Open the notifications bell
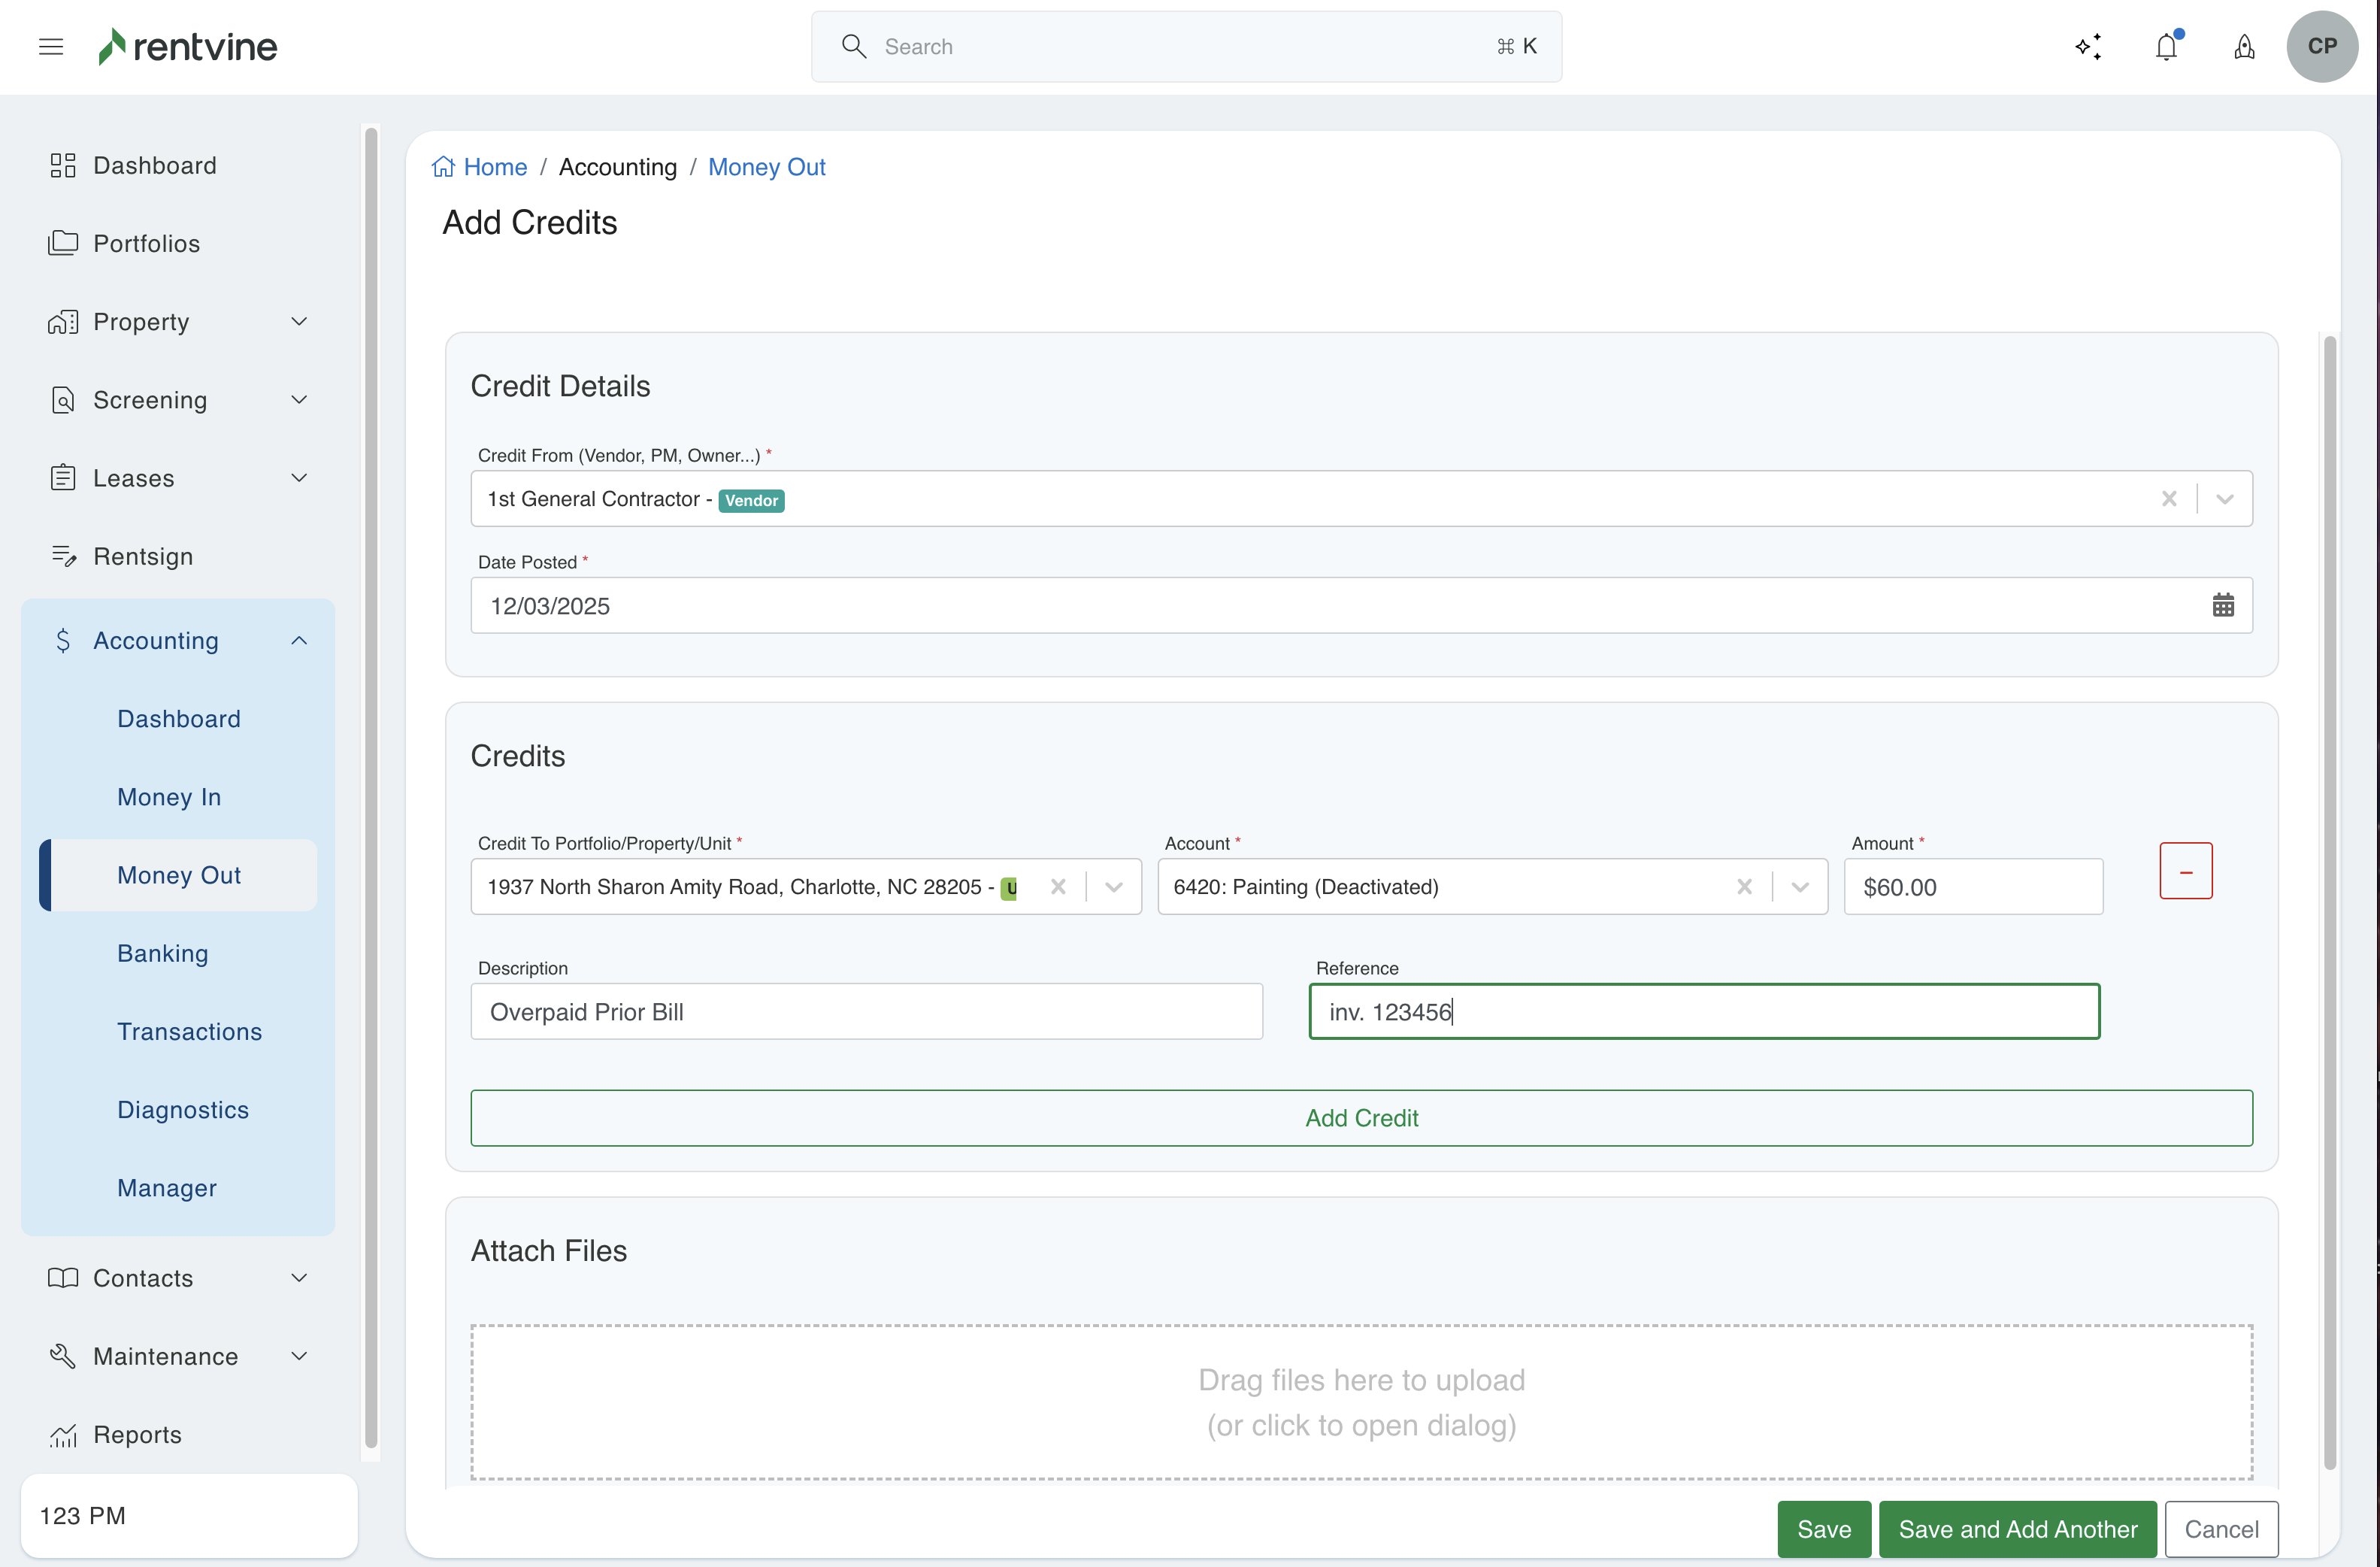 tap(2166, 46)
